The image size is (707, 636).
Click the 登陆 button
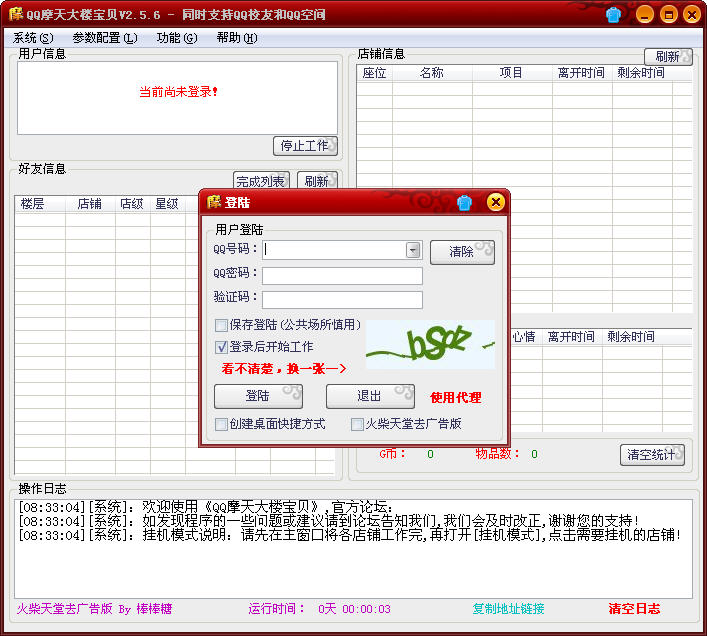258,396
